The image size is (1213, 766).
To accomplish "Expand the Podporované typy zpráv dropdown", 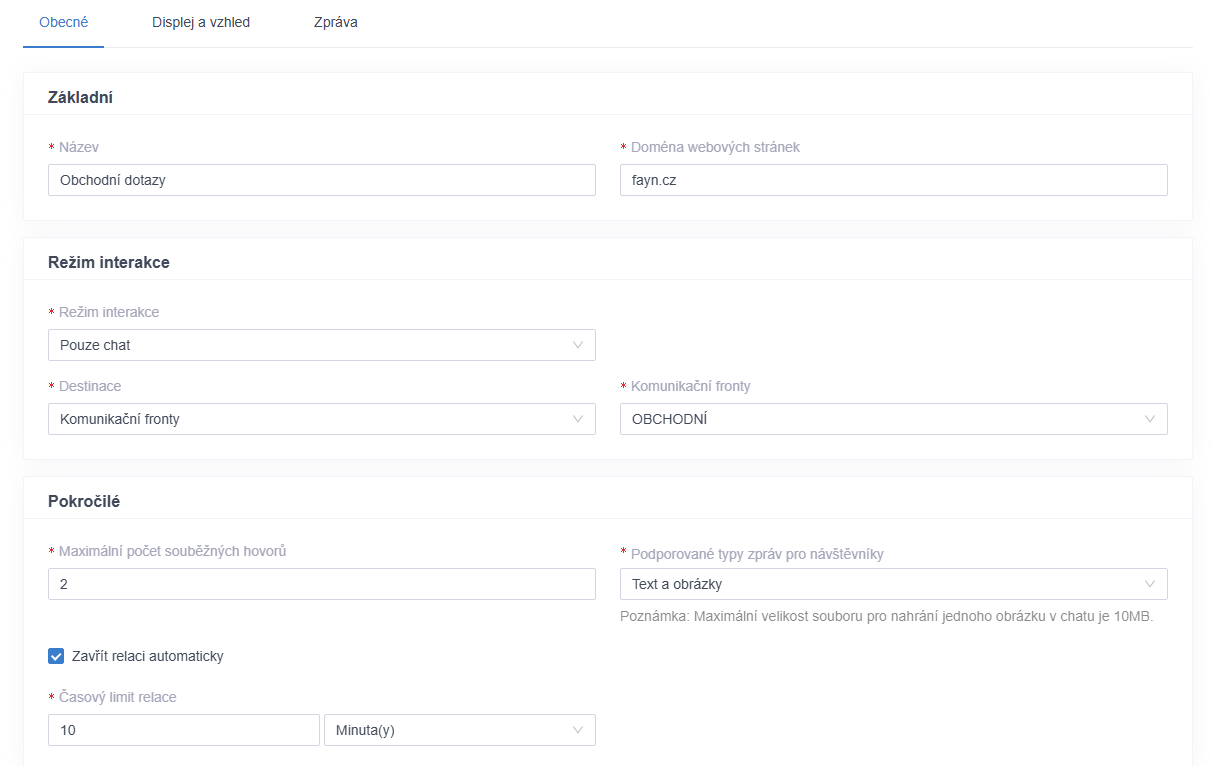I will click(892, 584).
